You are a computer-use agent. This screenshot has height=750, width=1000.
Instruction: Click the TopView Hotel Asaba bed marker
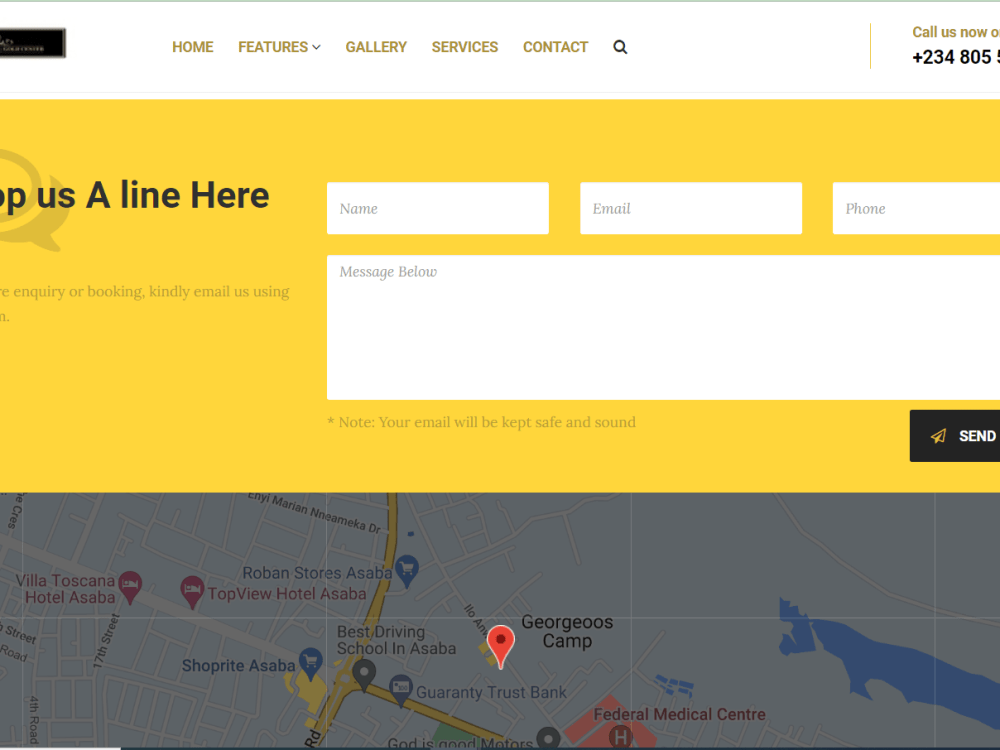pyautogui.click(x=192, y=592)
